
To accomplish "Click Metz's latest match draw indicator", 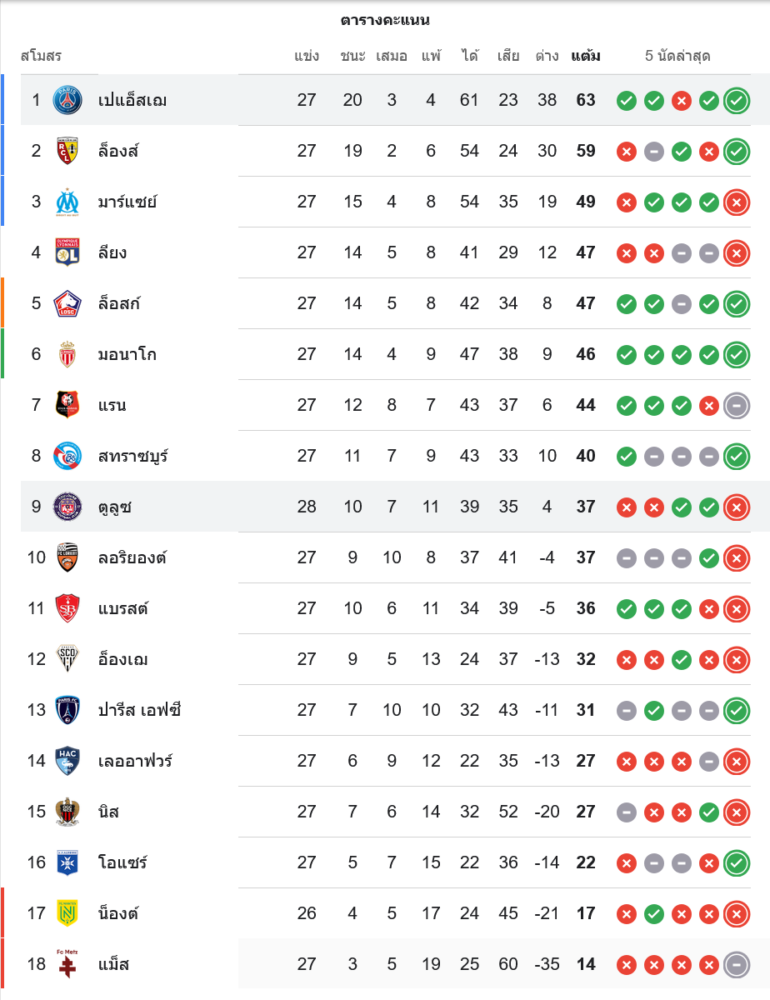I will [x=737, y=964].
